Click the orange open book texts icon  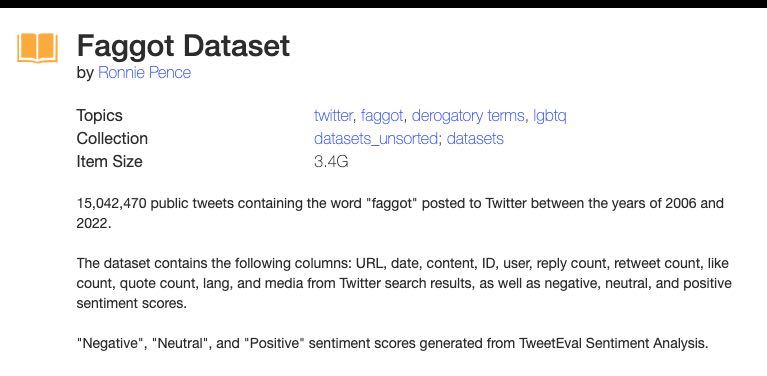tap(37, 47)
